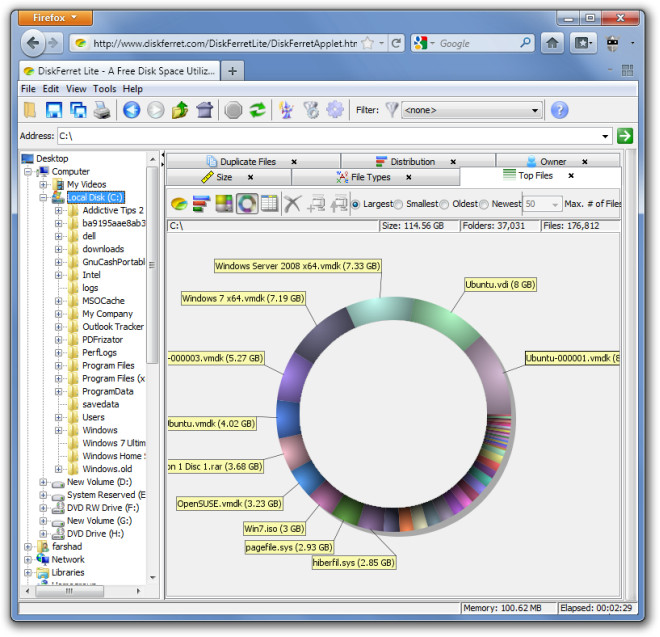Screen dimensions: 660x637
Task: Select the downloads folder in tree
Action: pos(103,249)
